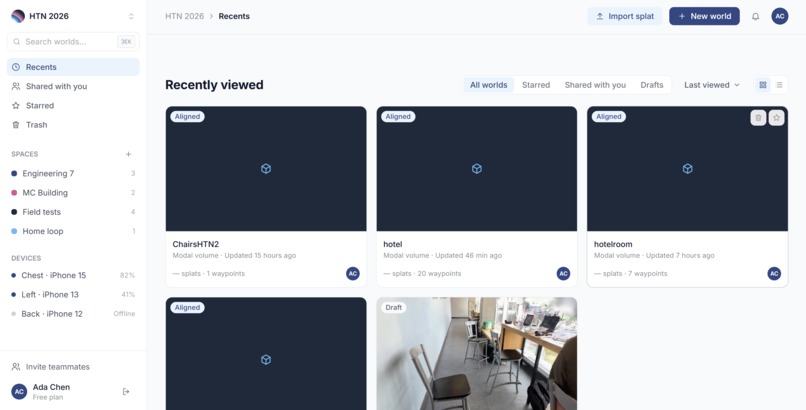Select the Left · iPhone 13 device
The height and width of the screenshot is (410, 806).
coord(73,294)
